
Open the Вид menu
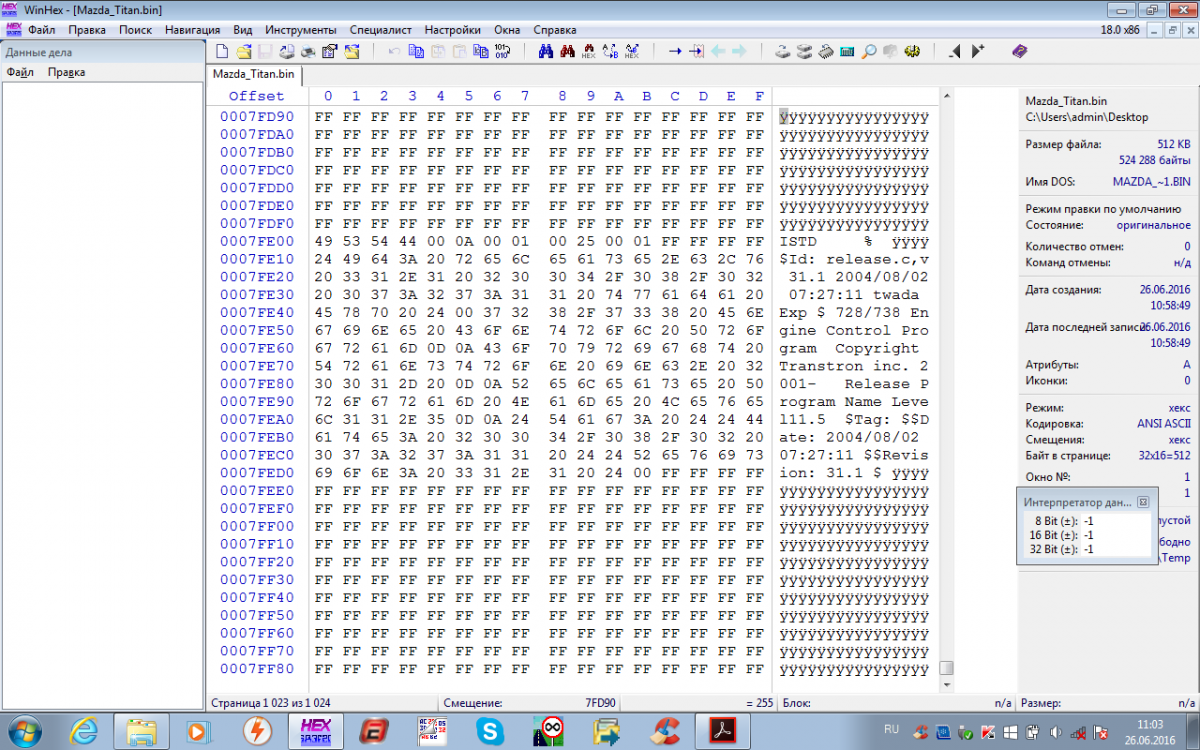[x=243, y=30]
